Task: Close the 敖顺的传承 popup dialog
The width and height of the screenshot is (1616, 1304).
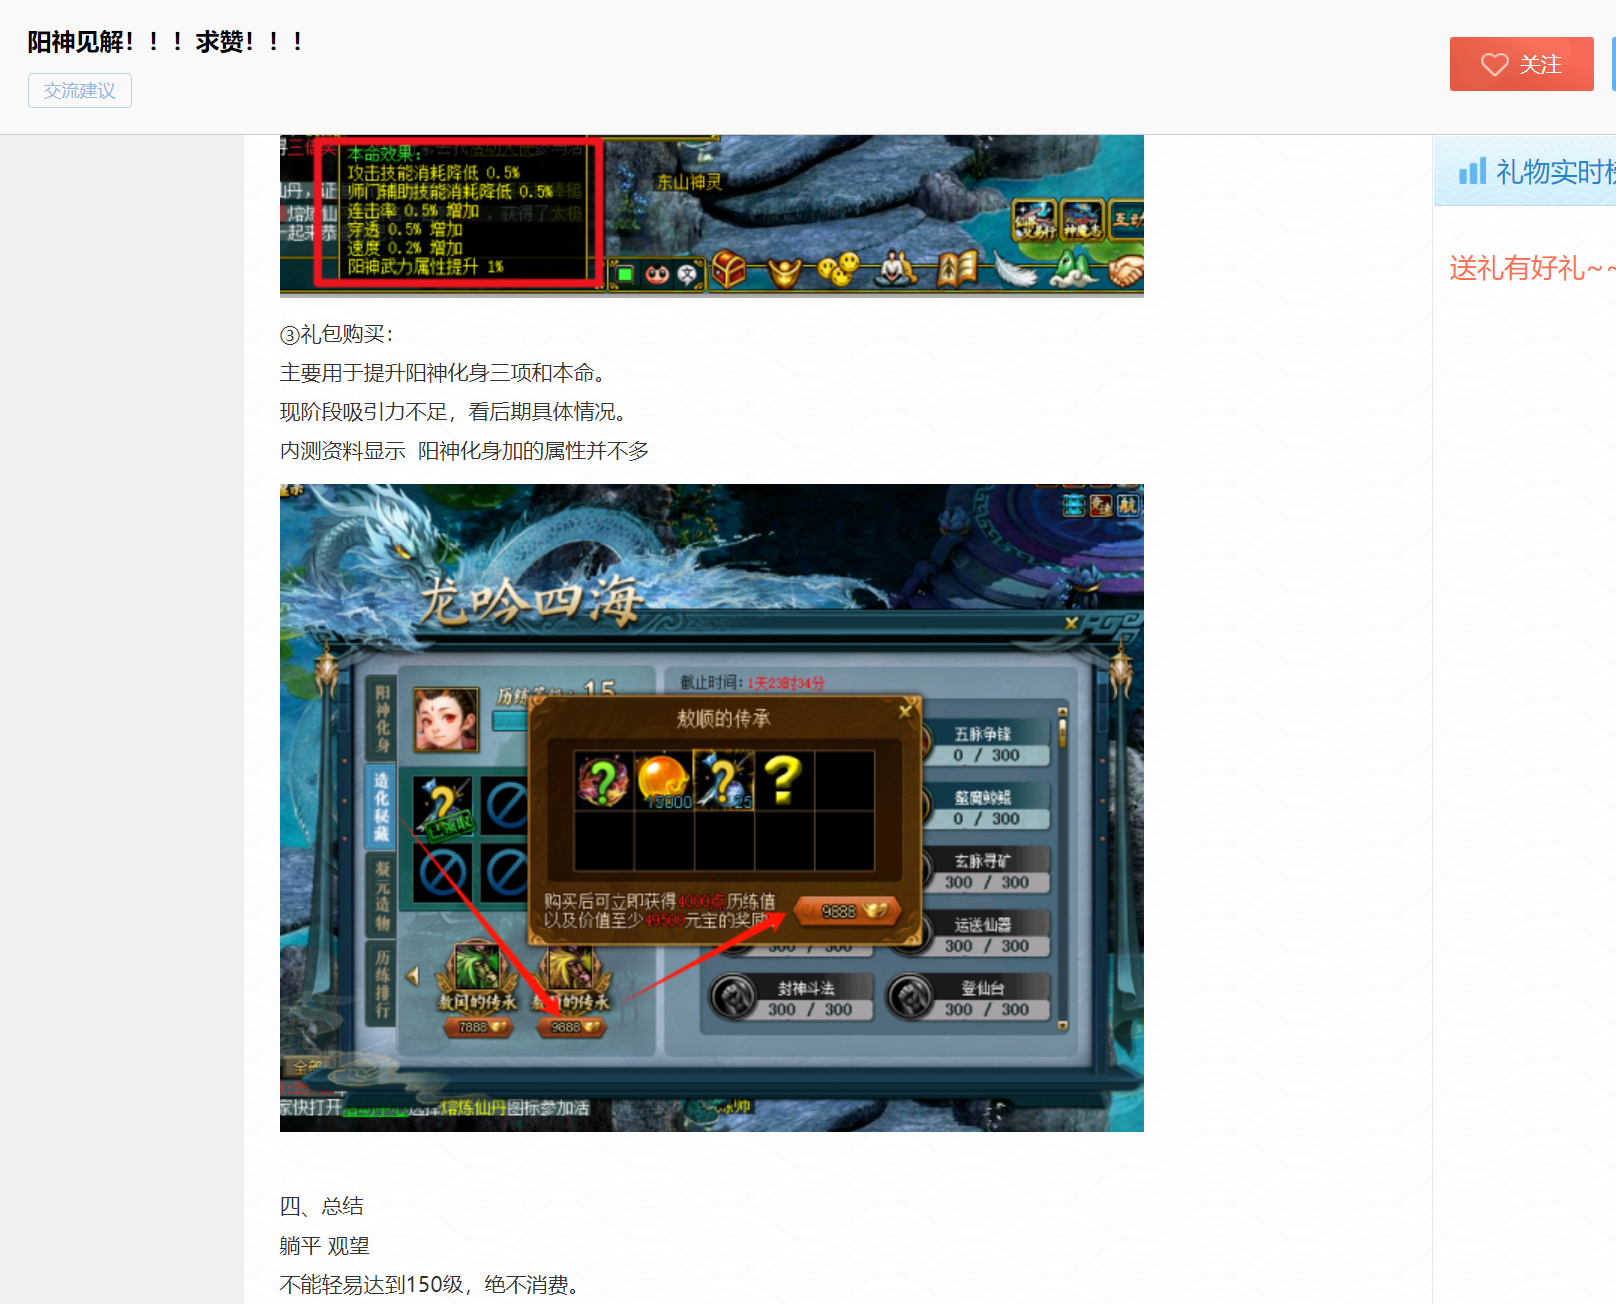Action: pos(905,711)
